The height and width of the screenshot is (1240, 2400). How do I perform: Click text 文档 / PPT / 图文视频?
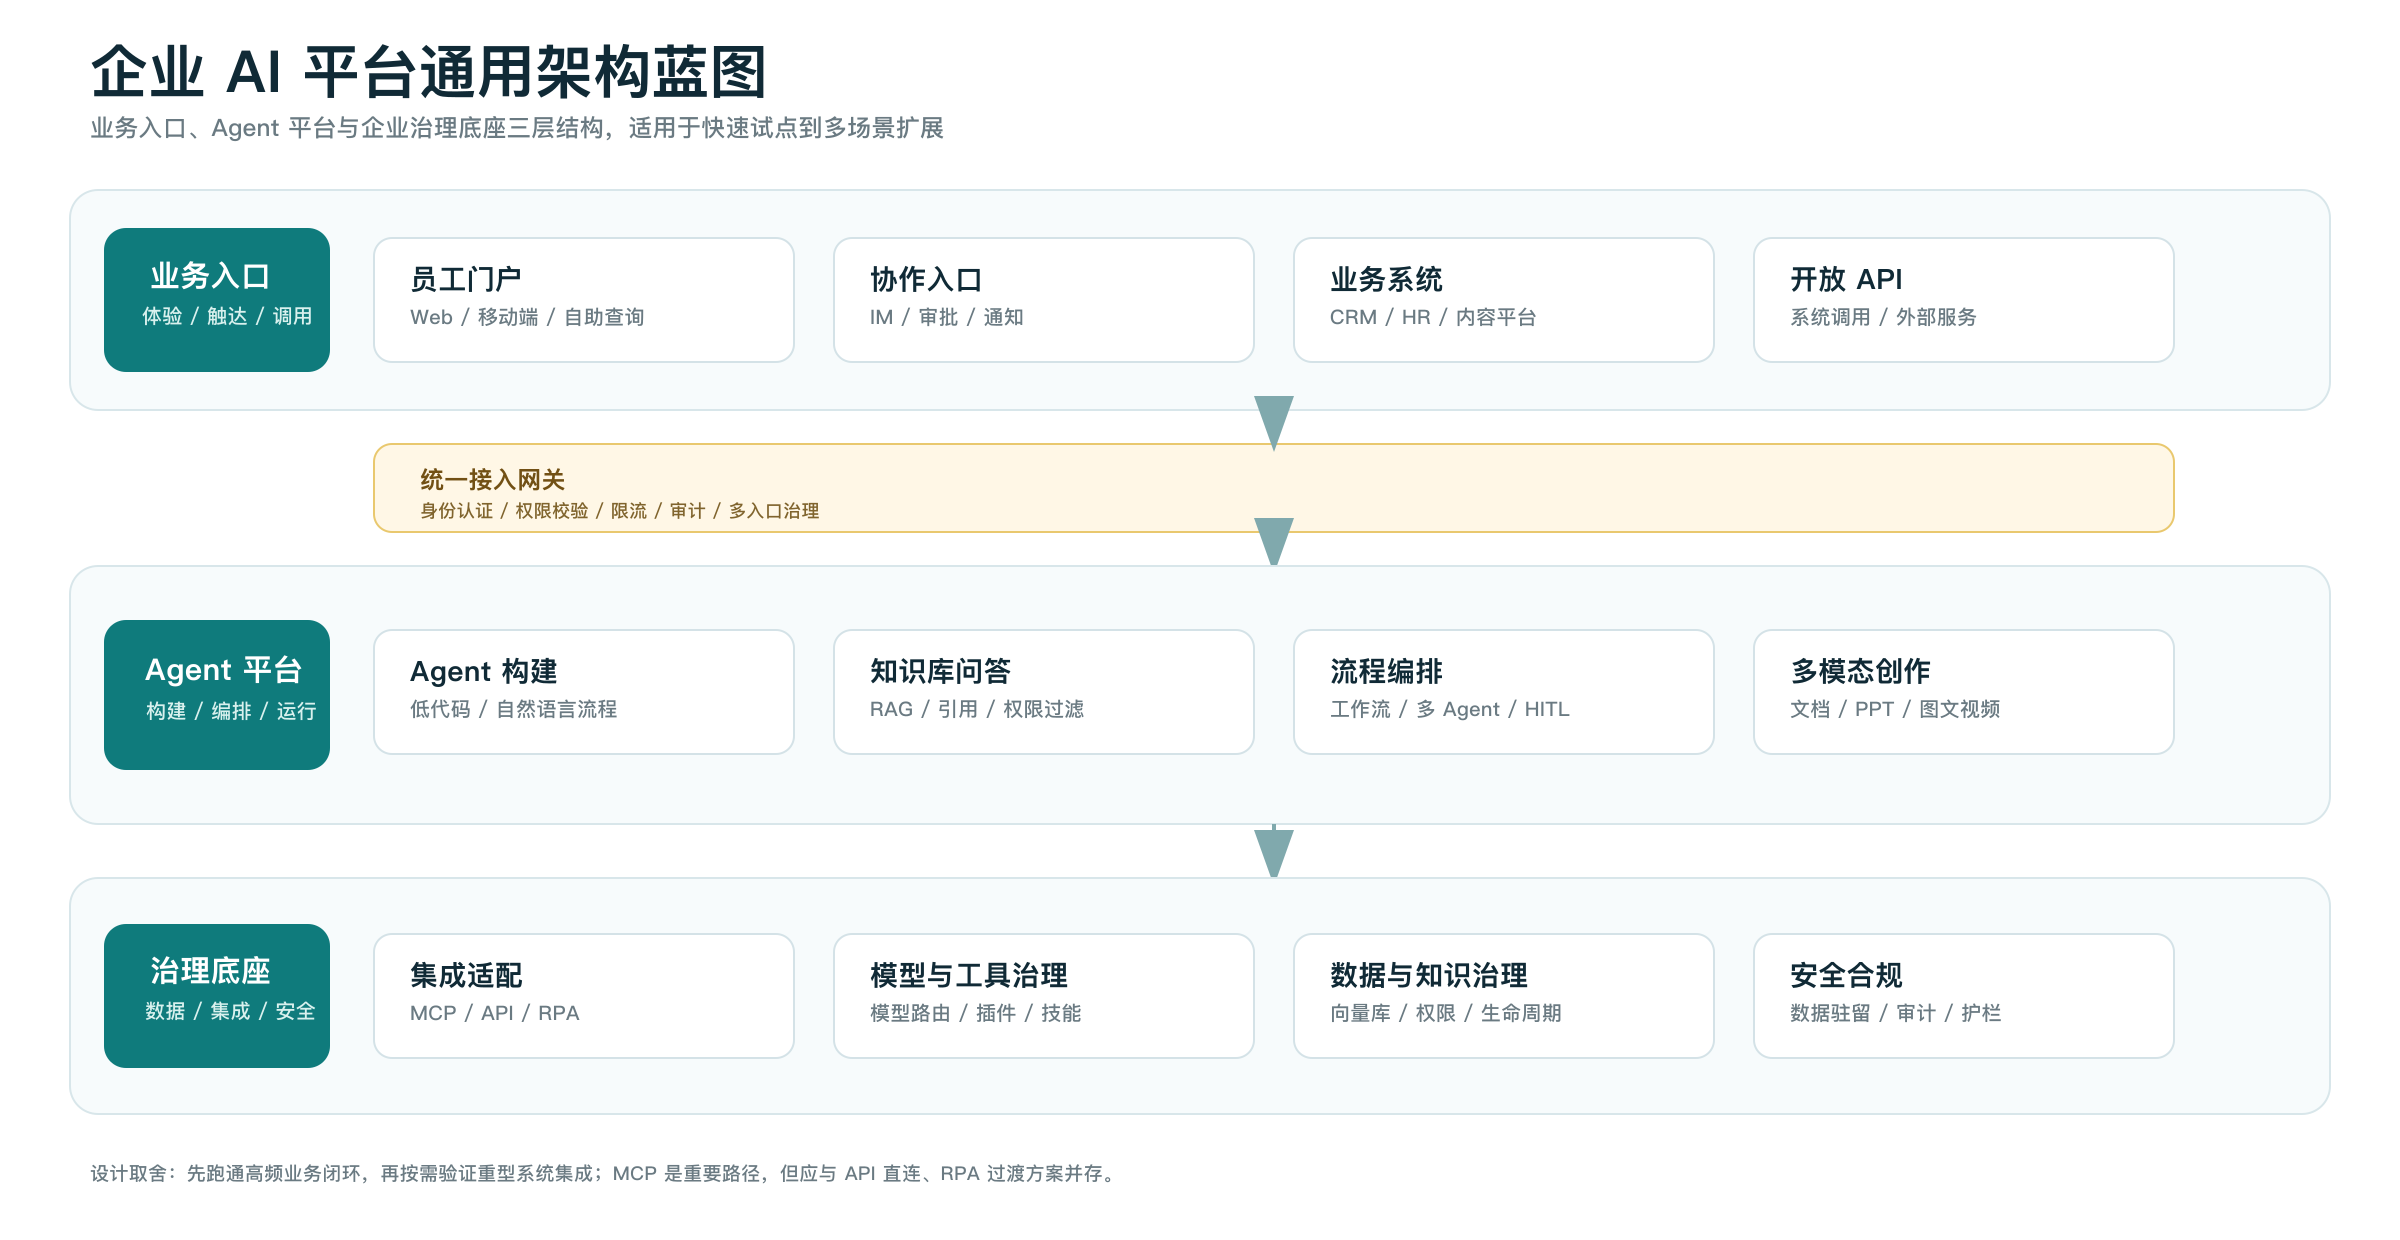1895,709
